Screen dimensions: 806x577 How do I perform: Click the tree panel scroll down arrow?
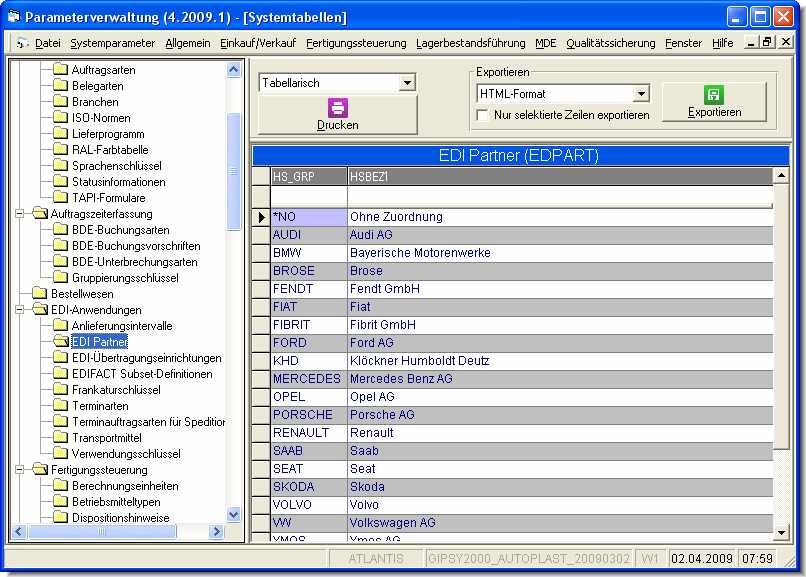(233, 514)
